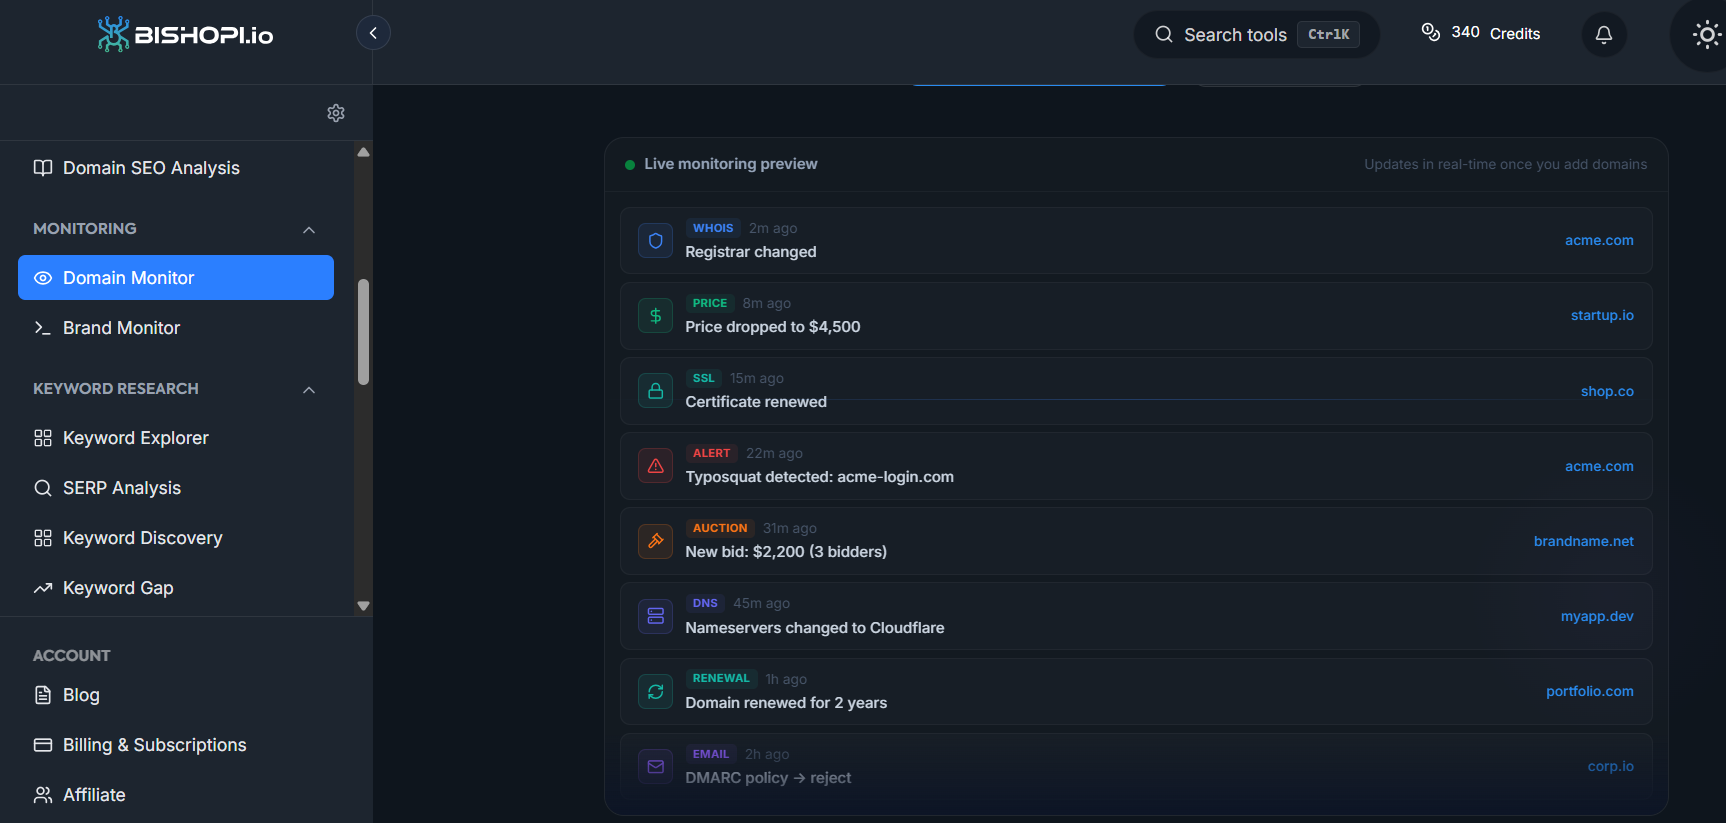The width and height of the screenshot is (1726, 823).
Task: Click the 340 Credits label
Action: 1495,33
